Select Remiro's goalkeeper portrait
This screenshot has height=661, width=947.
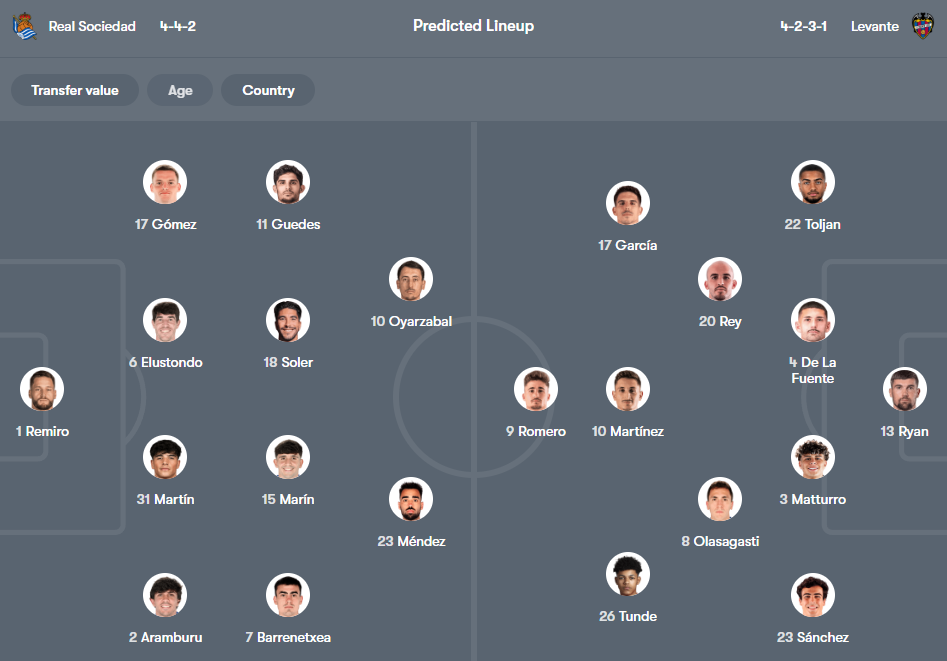(x=42, y=389)
